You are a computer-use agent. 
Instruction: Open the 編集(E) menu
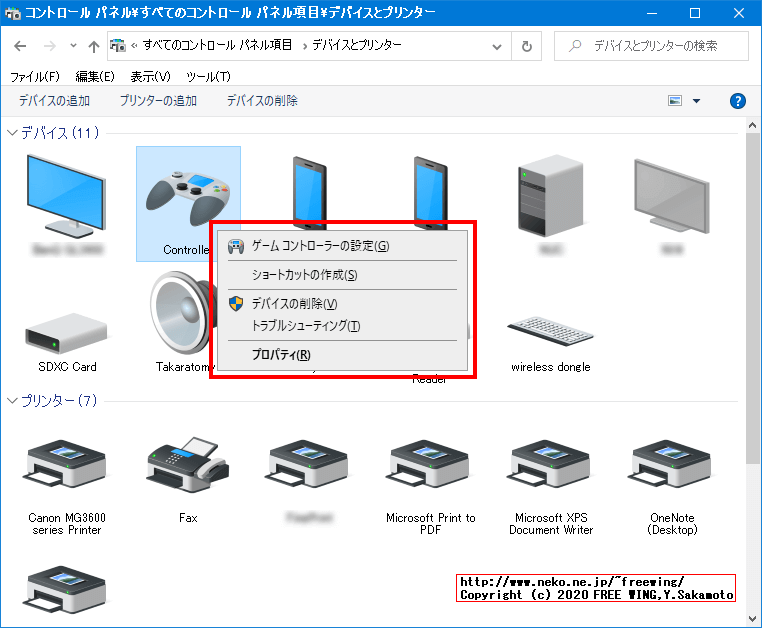point(95,76)
